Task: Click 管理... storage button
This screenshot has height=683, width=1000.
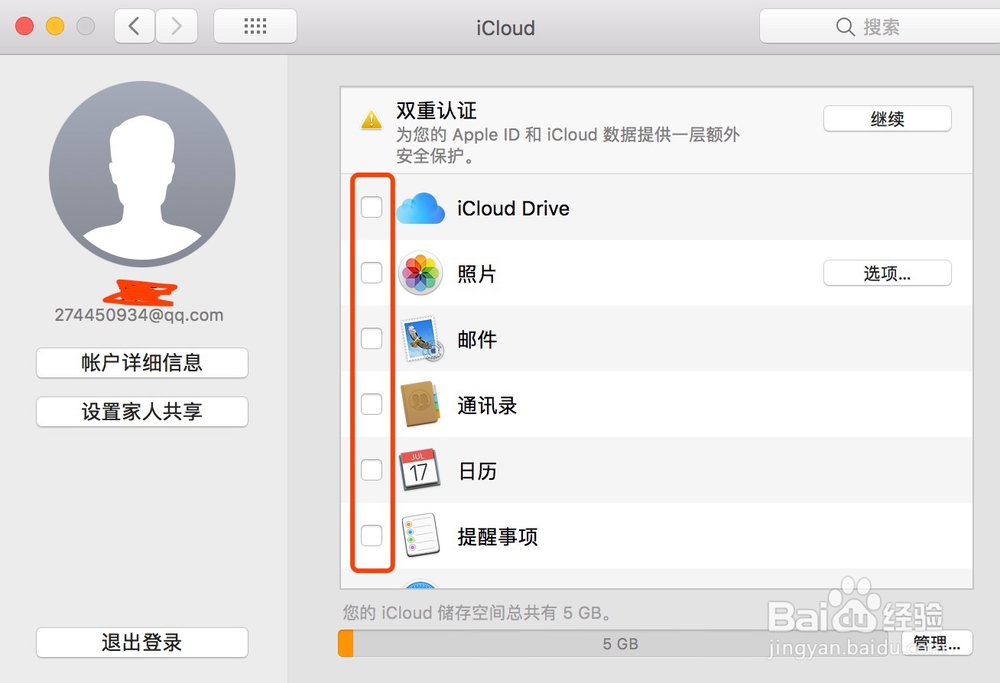Action: tap(937, 643)
